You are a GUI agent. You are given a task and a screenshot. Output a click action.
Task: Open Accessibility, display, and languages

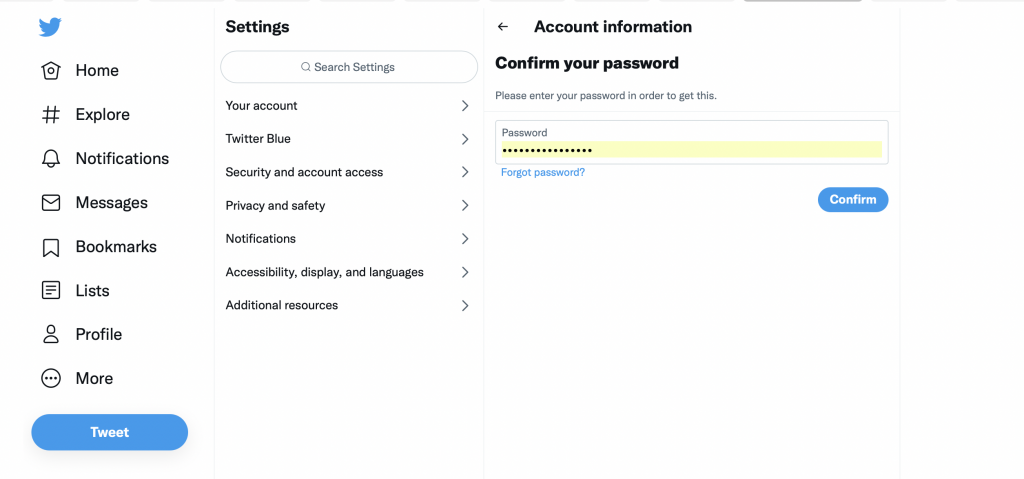[349, 272]
